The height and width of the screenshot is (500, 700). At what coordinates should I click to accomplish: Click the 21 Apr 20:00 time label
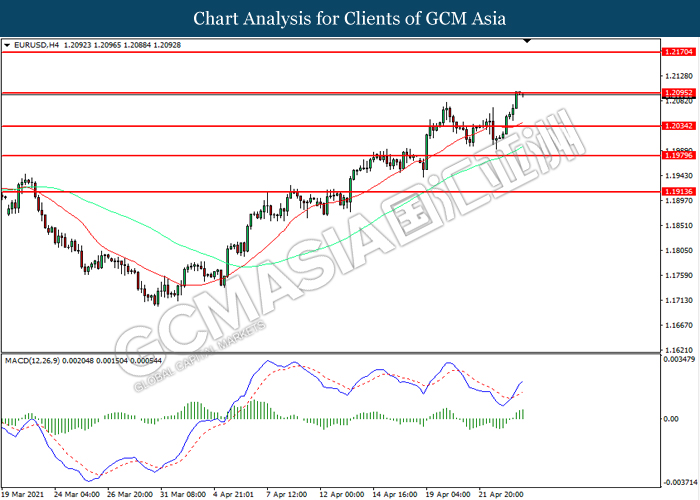(x=501, y=494)
